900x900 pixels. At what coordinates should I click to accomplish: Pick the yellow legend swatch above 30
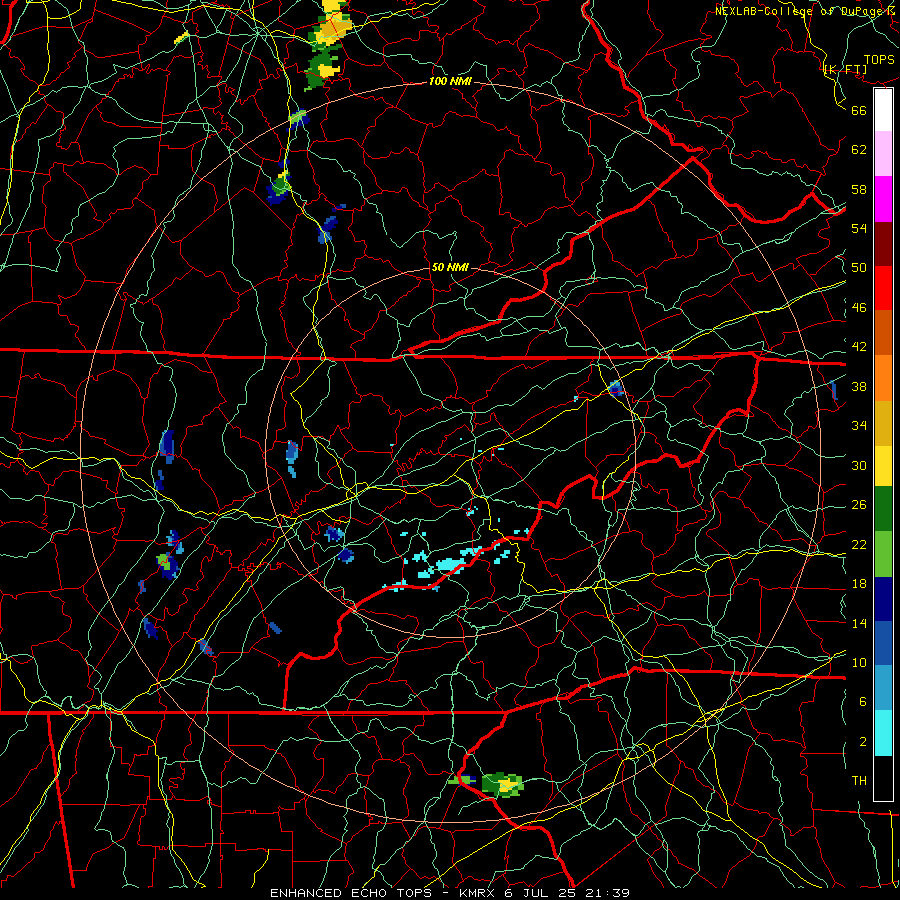883,465
